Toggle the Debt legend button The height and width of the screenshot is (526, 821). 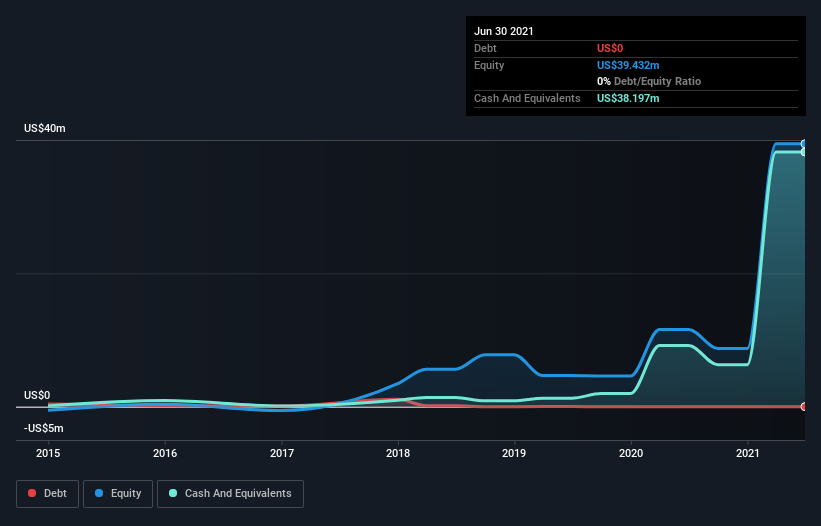(47, 494)
